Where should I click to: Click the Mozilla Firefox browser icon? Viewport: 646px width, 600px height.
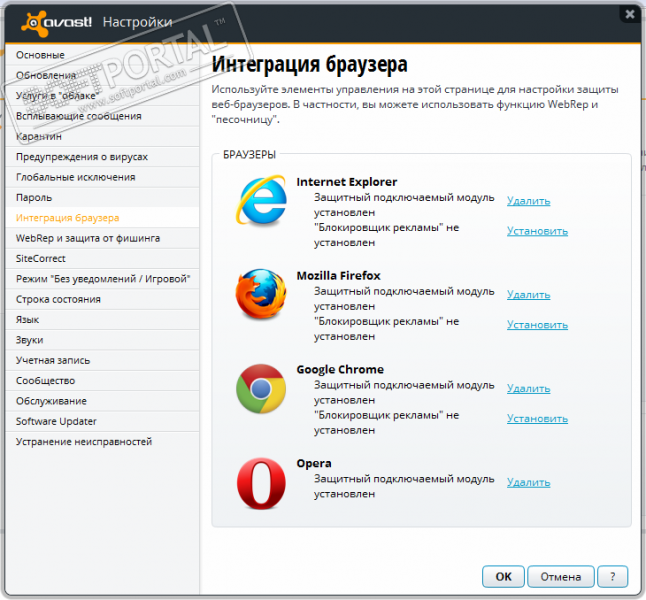point(261,294)
